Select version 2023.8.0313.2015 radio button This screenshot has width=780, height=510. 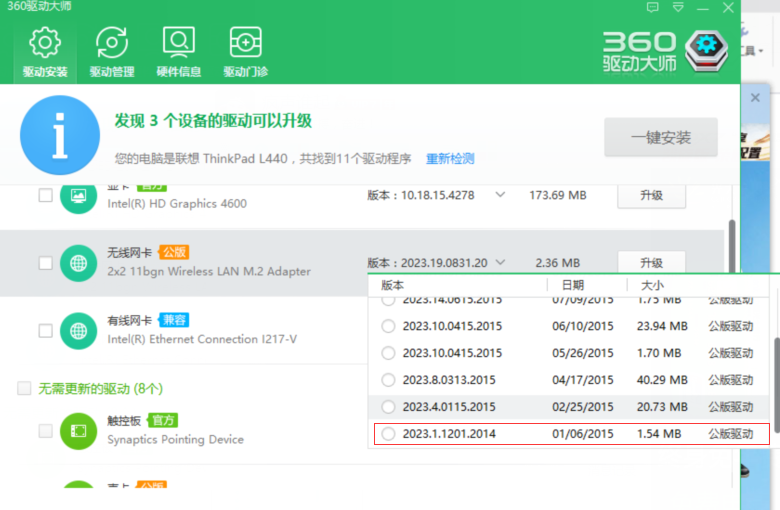[388, 380]
